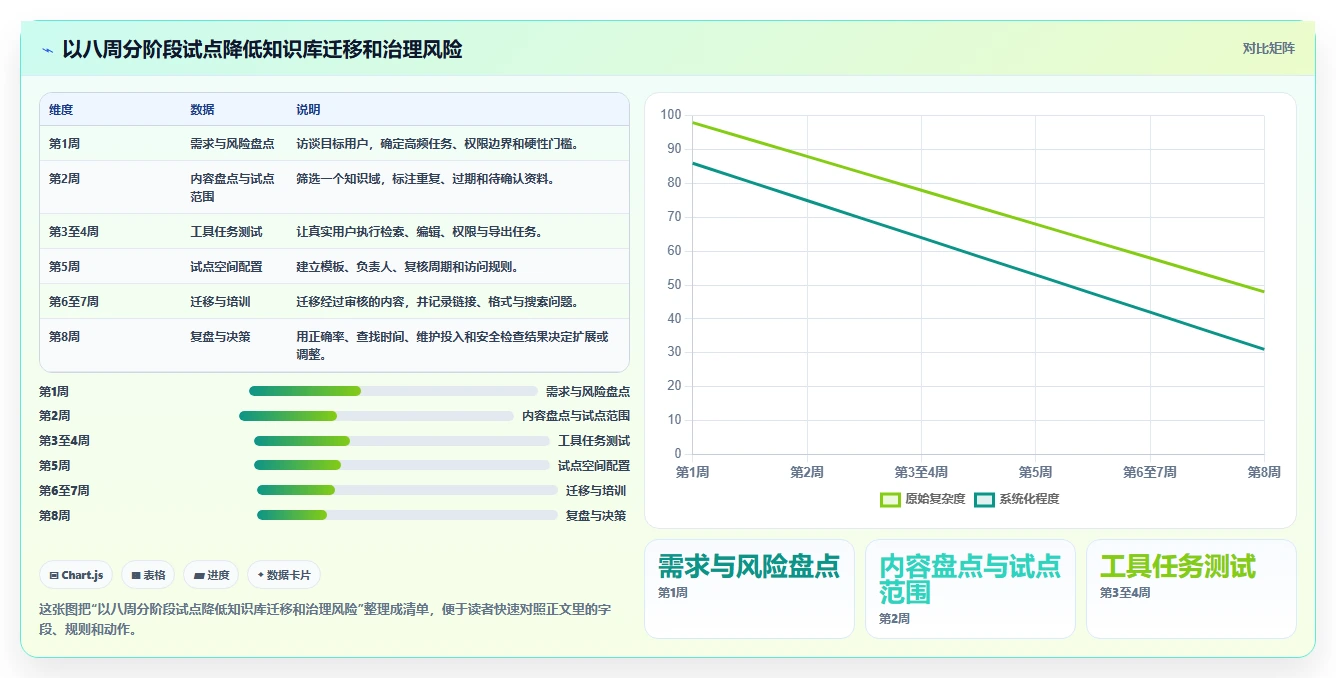Viewport: 1336px width, 678px height.
Task: Click the 第8周 progress bar
Action: 407,515
